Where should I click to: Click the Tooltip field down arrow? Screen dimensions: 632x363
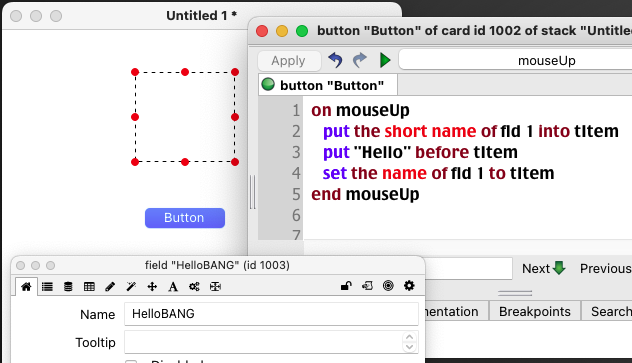[410, 347]
